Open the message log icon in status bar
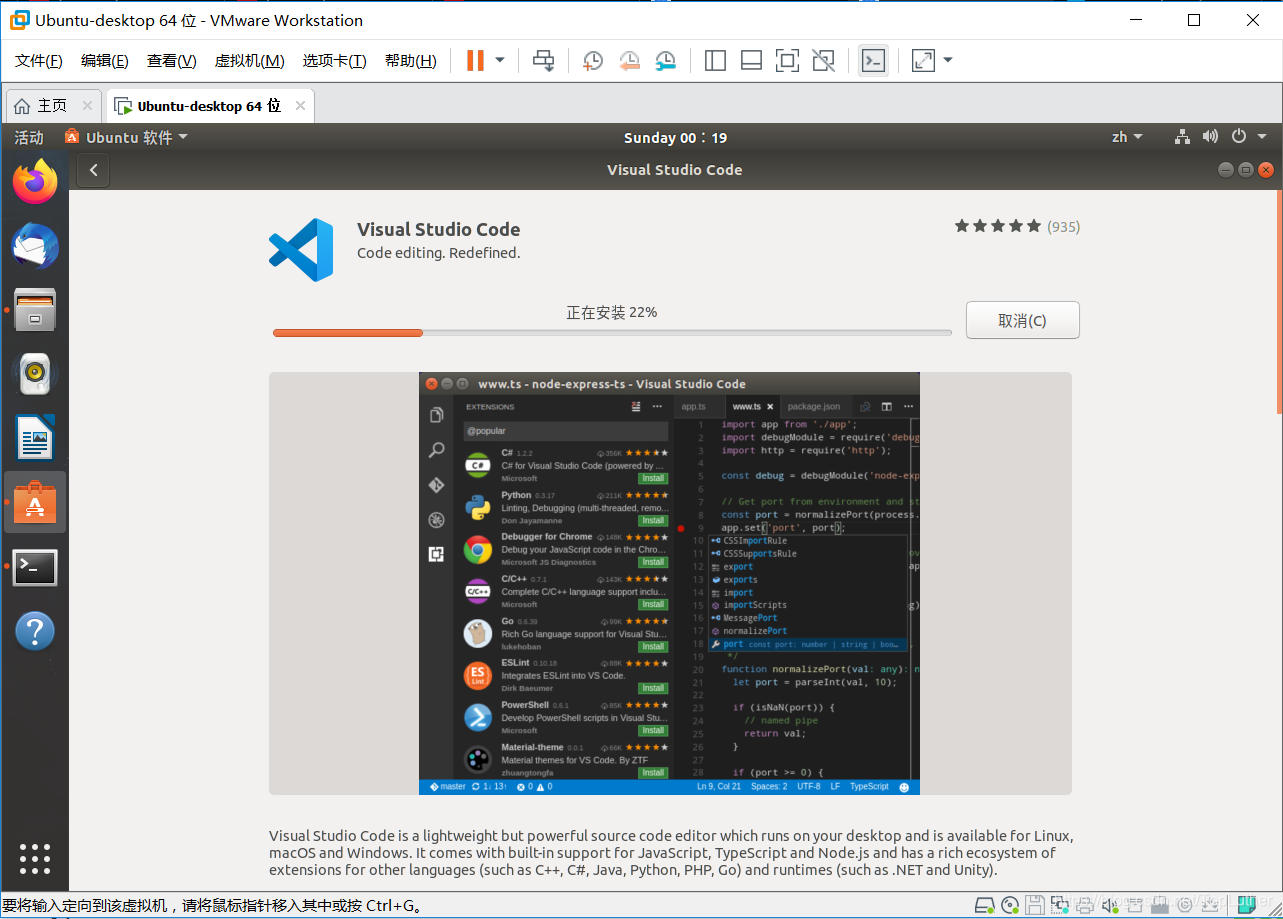The width and height of the screenshot is (1283, 919). point(1246,905)
